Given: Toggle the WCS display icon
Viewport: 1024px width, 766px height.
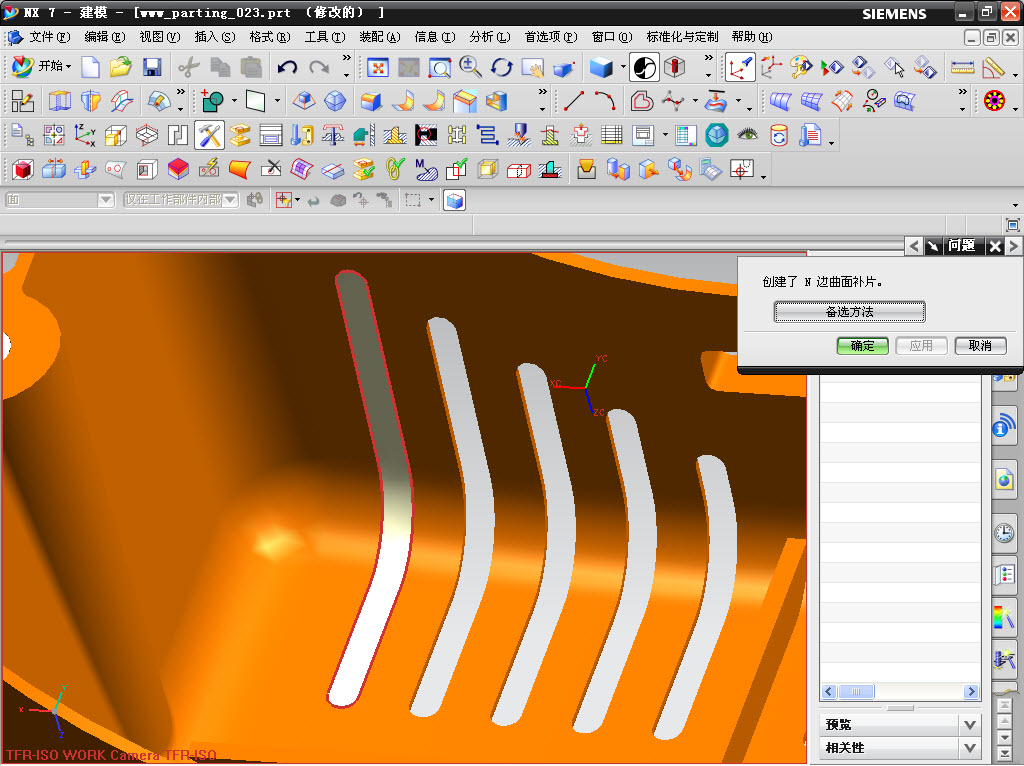Looking at the screenshot, I should pyautogui.click(x=741, y=67).
